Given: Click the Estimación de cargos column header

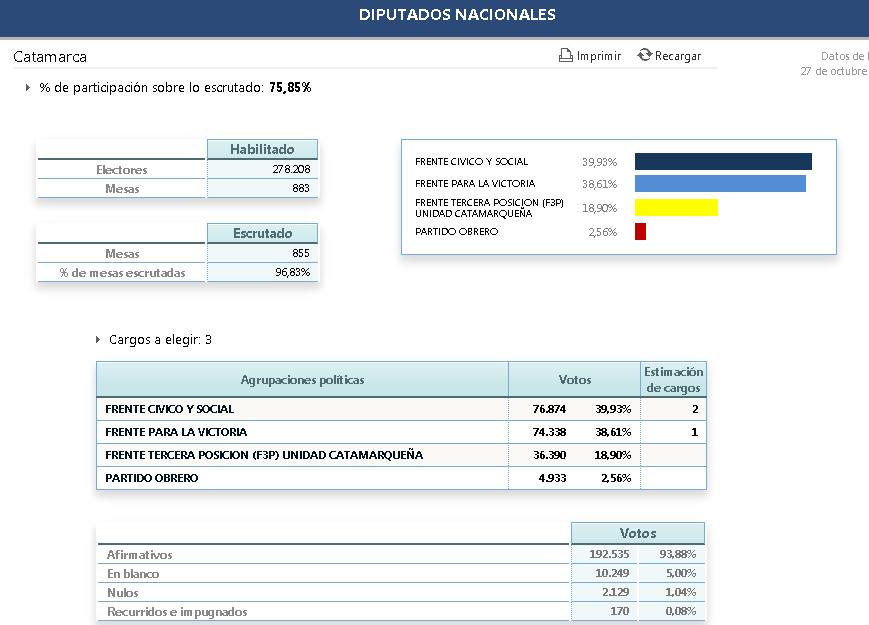Looking at the screenshot, I should point(673,380).
